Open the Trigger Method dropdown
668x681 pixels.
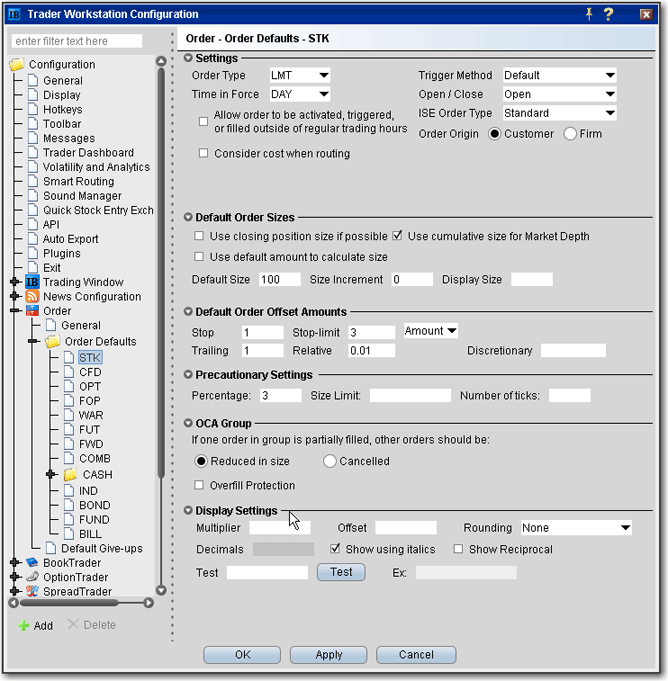tap(559, 75)
